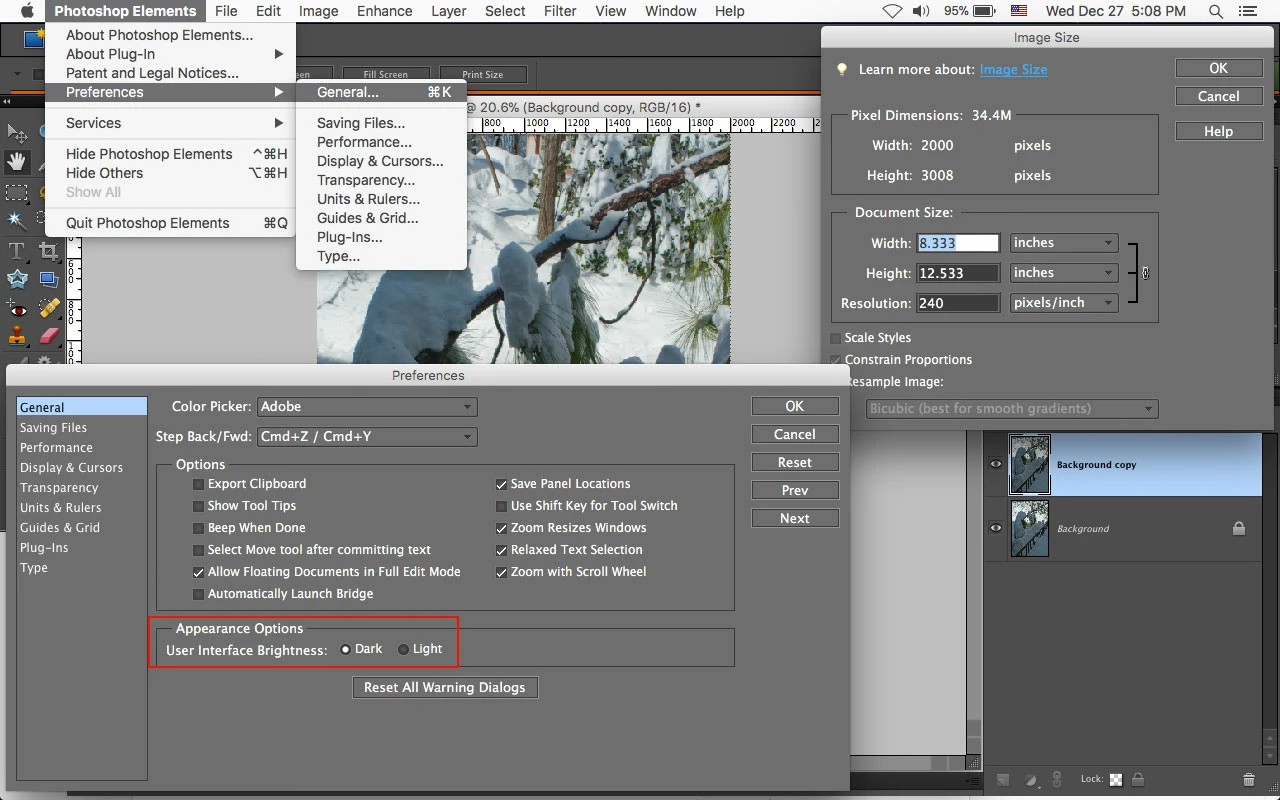Click the create new layer icon

pyautogui.click(x=1003, y=780)
